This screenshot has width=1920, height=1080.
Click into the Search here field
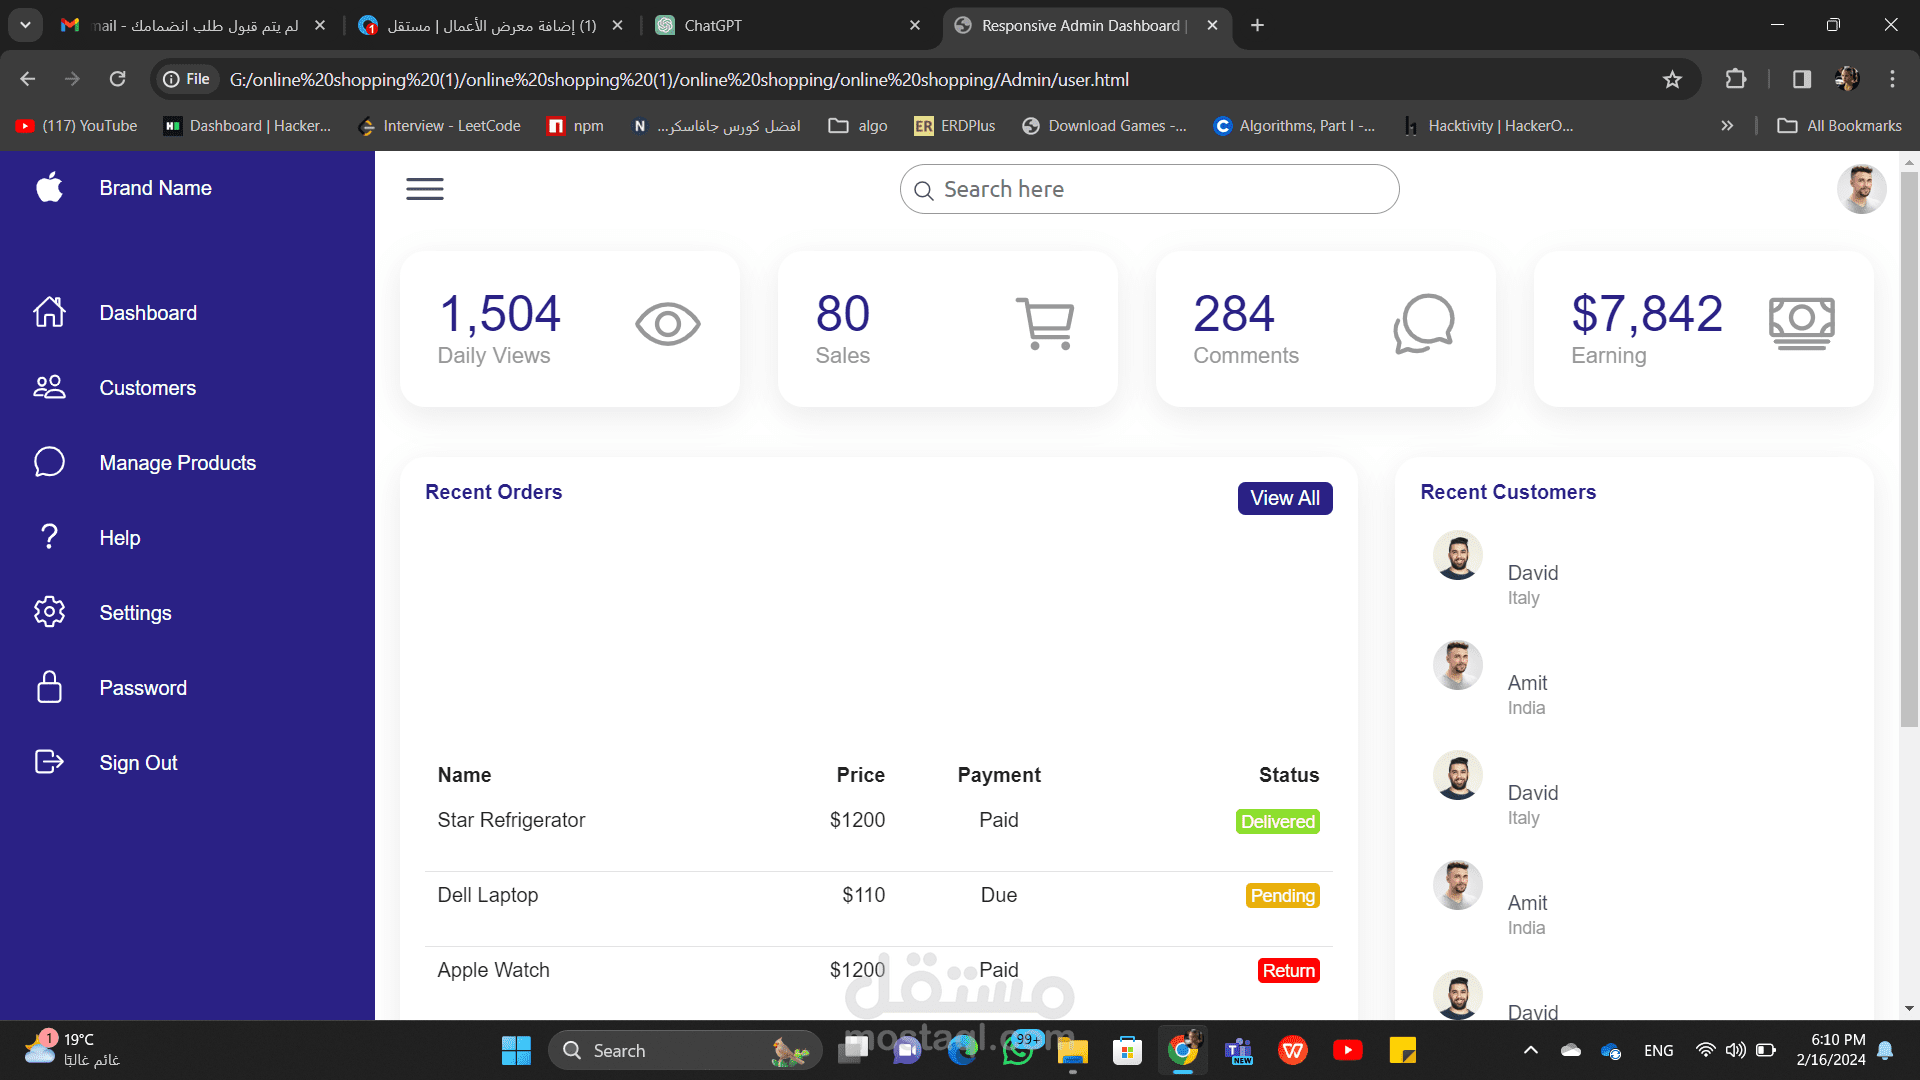coord(1150,189)
